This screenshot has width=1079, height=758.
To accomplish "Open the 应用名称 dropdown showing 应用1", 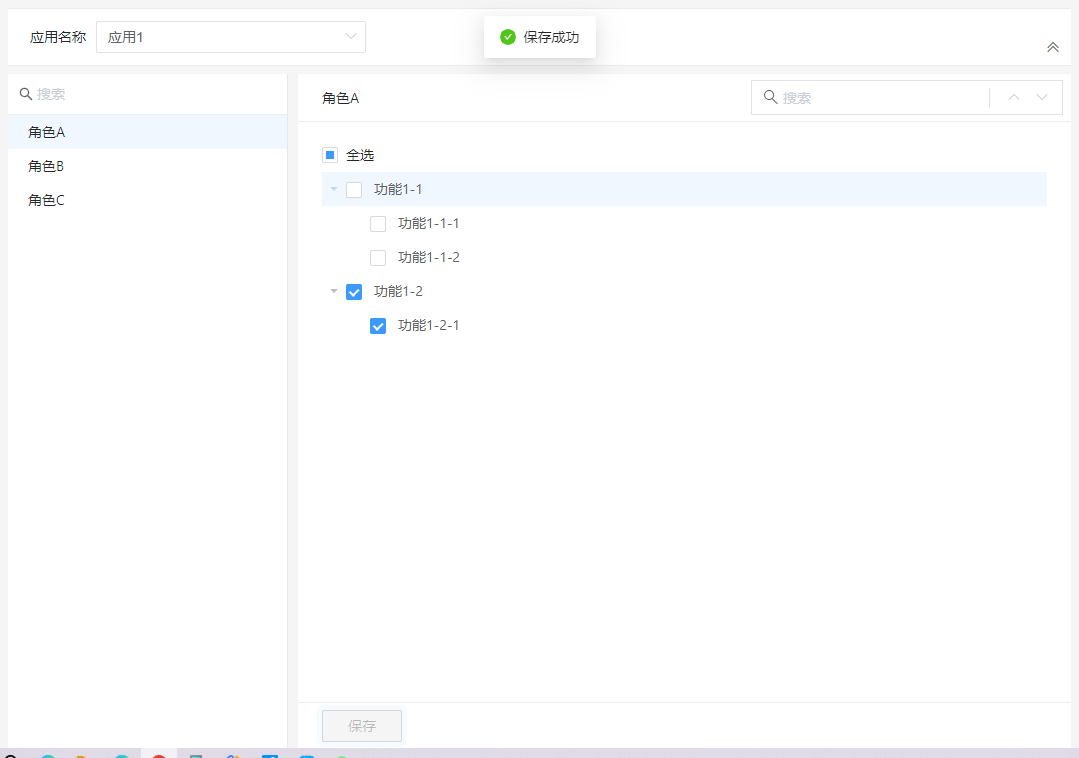I will point(230,37).
